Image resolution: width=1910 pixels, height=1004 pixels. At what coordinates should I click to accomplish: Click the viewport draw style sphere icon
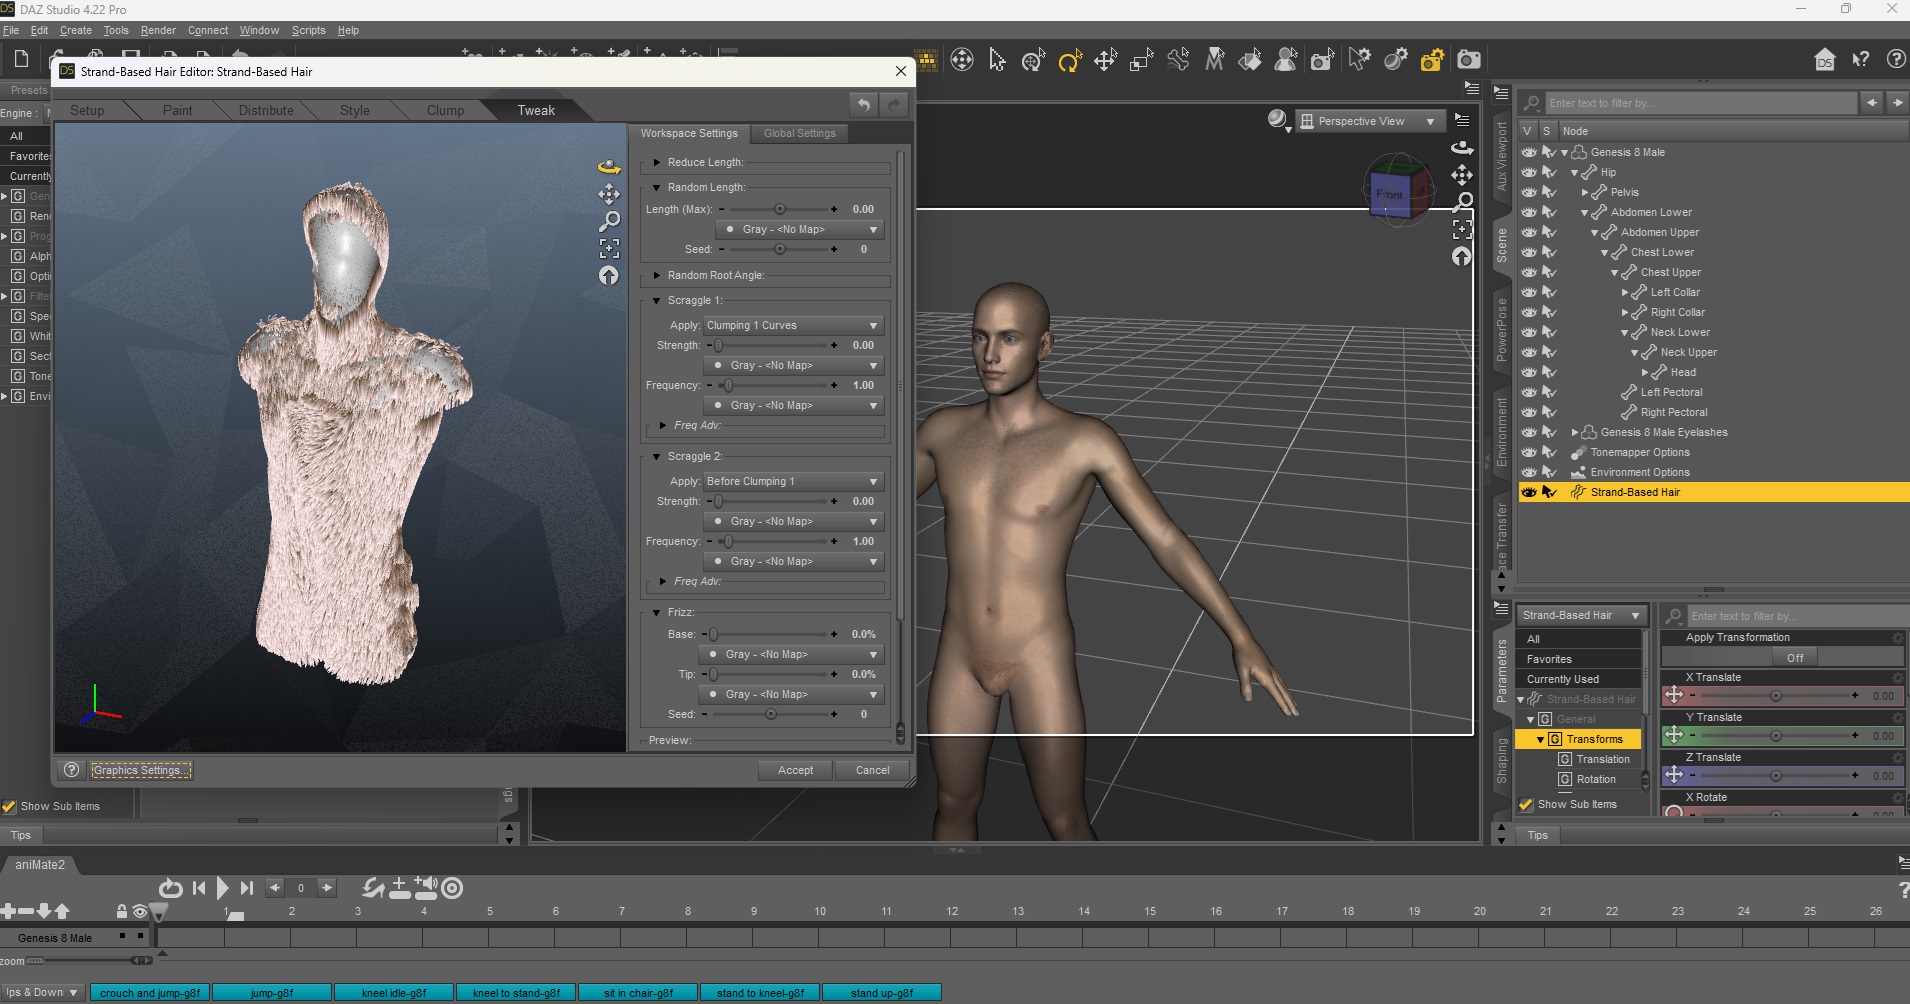tap(1277, 120)
